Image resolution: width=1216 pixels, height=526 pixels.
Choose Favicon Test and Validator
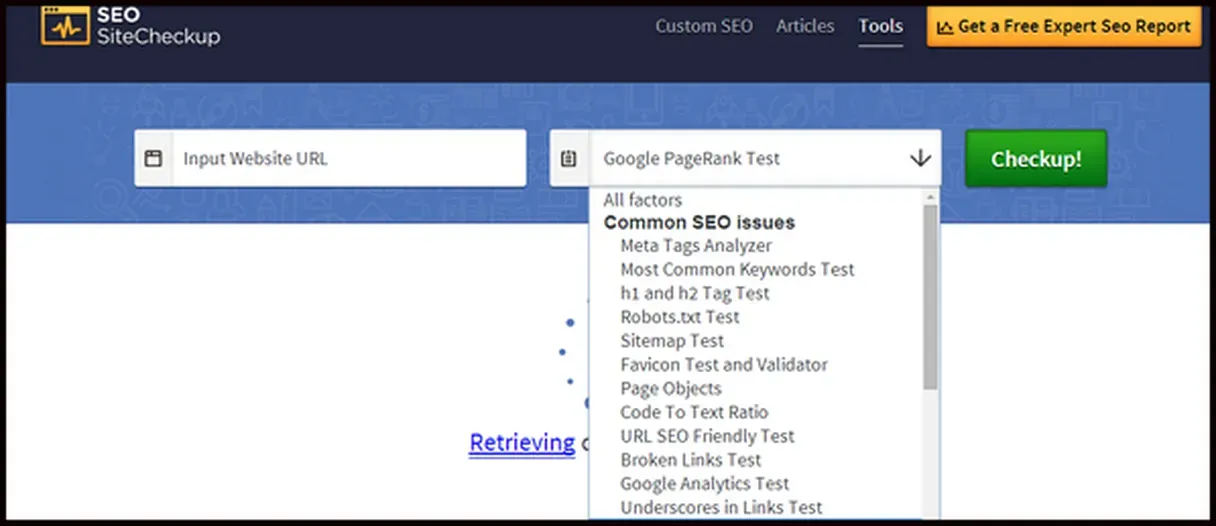[723, 365]
